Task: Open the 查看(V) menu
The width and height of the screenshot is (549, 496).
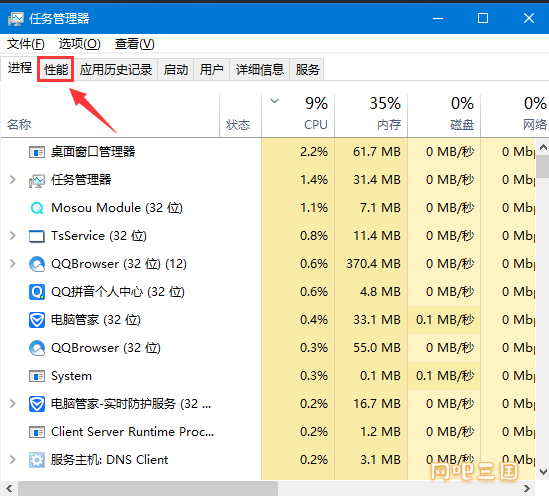Action: point(135,44)
